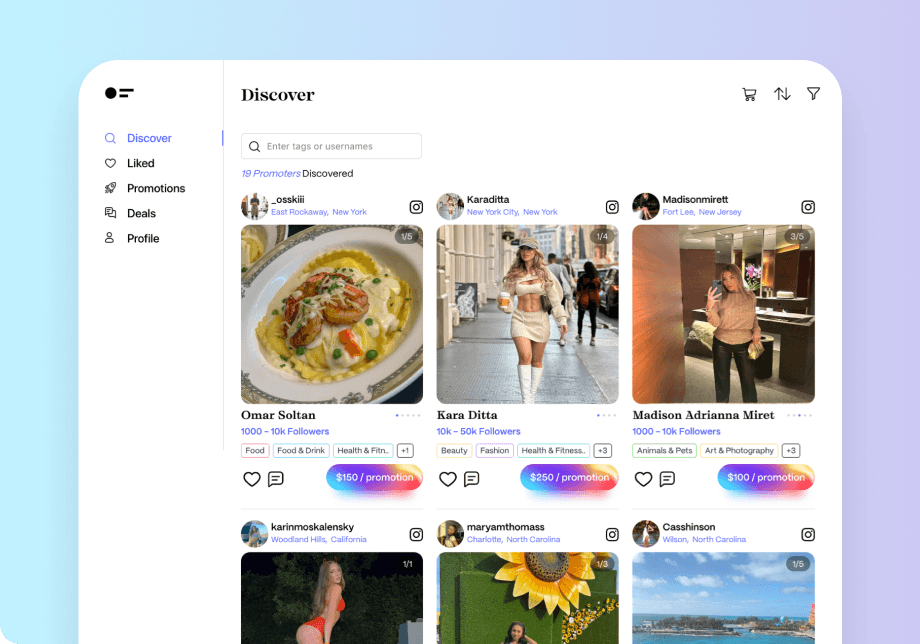Like Kara Ditta with heart icon
The width and height of the screenshot is (920, 644).
pos(448,479)
